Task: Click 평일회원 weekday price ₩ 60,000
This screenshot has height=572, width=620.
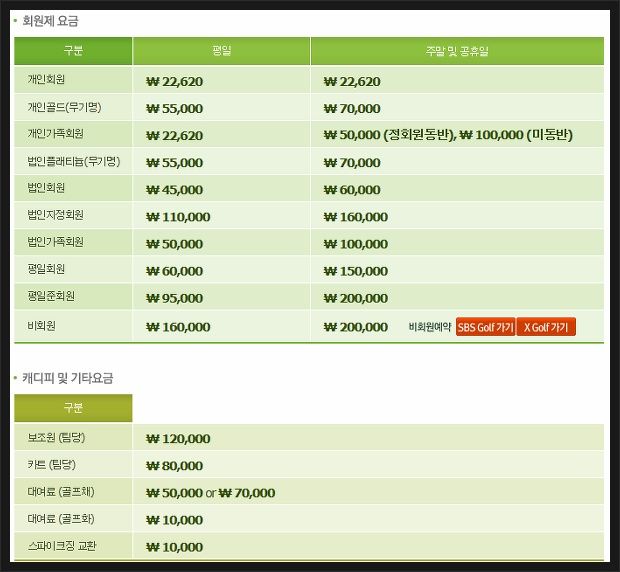Action: coord(174,271)
